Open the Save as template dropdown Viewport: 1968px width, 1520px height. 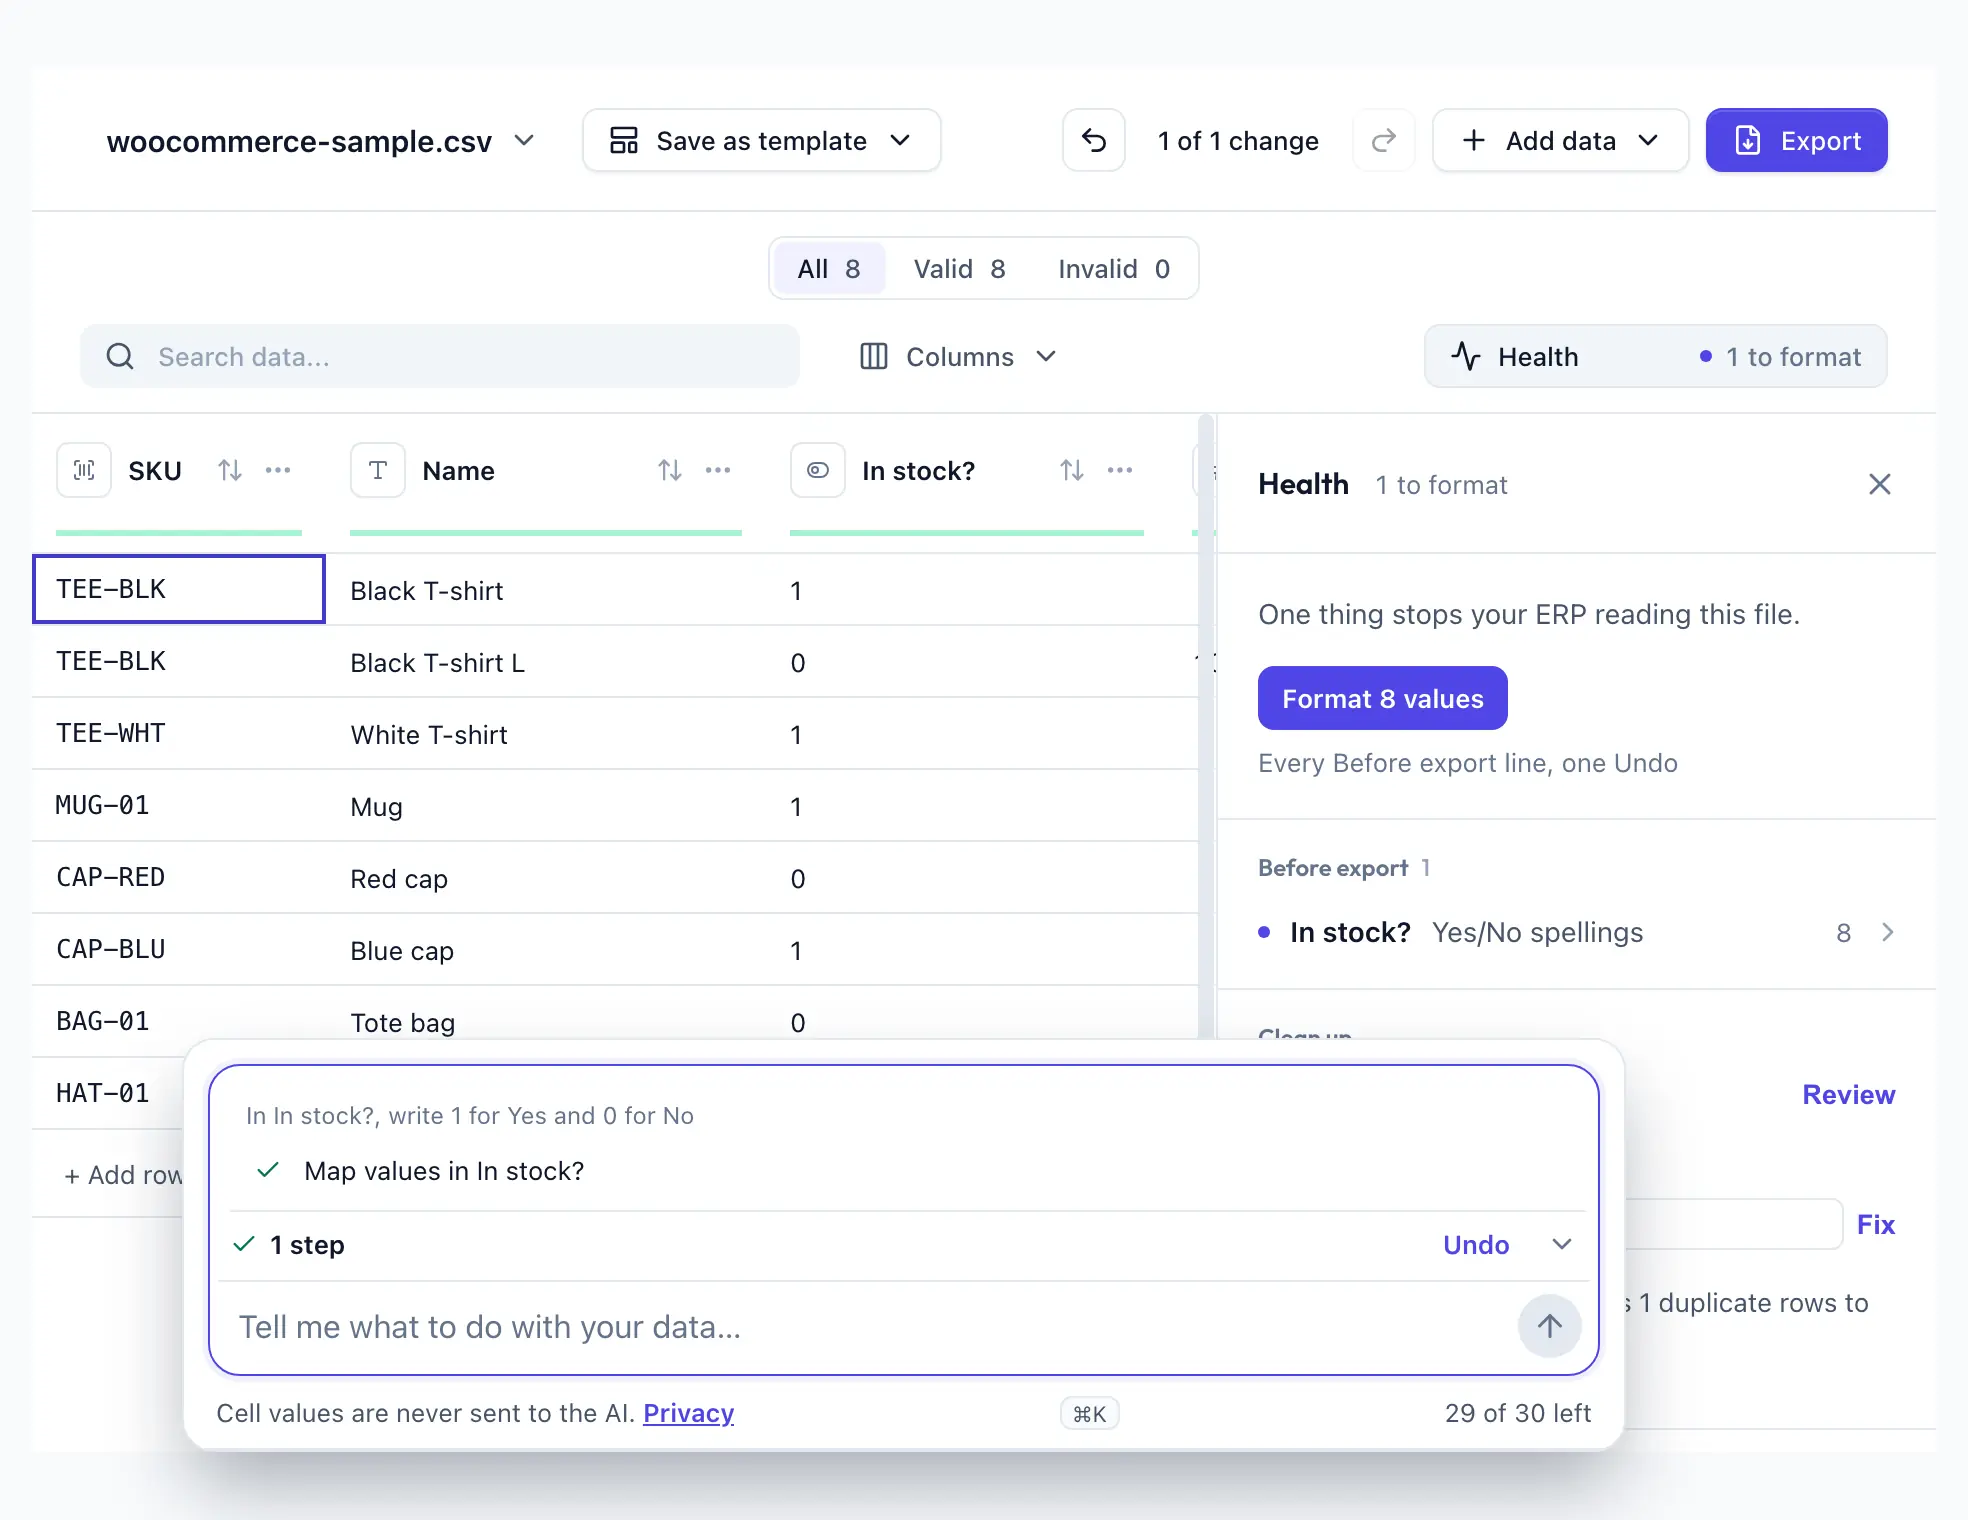762,141
